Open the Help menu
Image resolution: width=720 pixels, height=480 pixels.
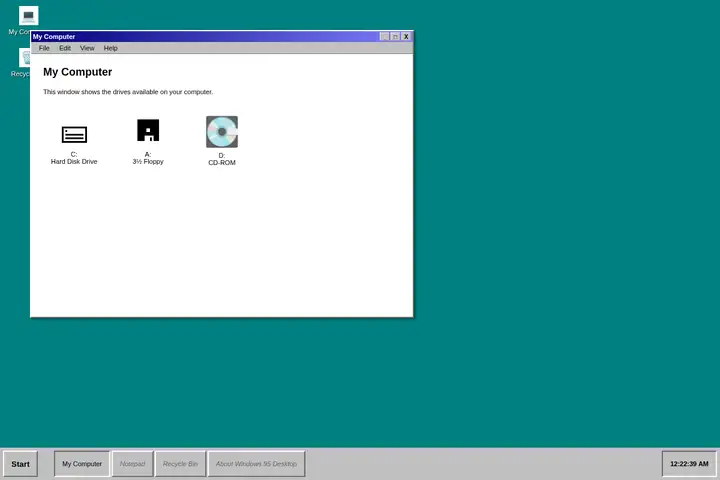[x=111, y=48]
